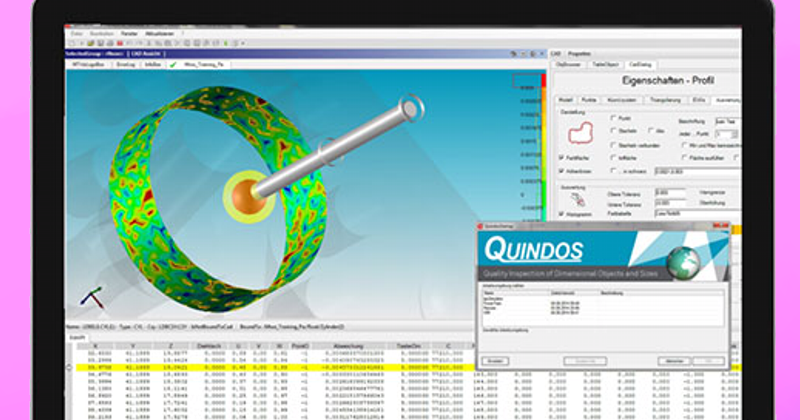The image size is (800, 420).
Task: Click the green checkmark icon by Mmo_Training tab
Action: pyautogui.click(x=173, y=65)
